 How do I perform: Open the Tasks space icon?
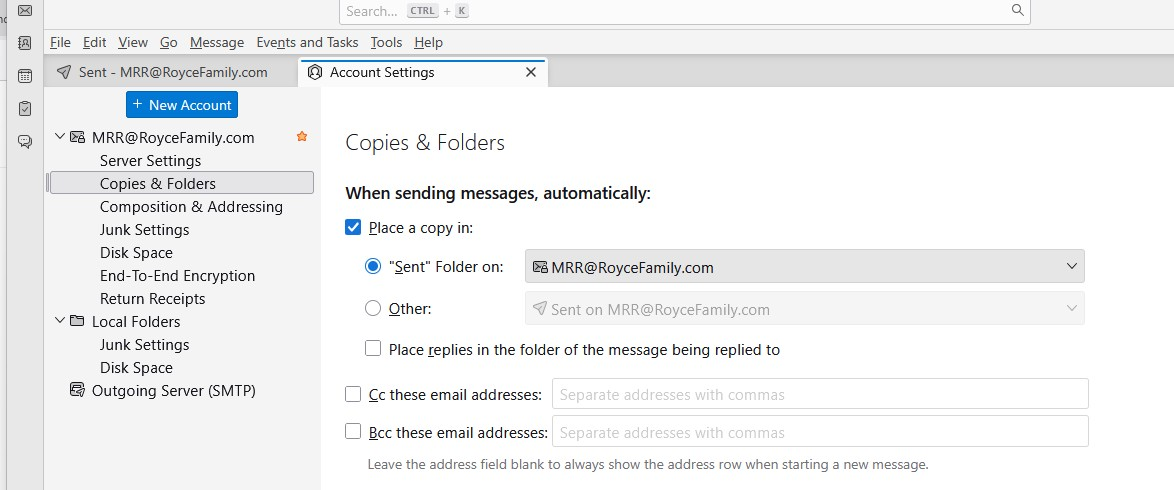tap(25, 108)
